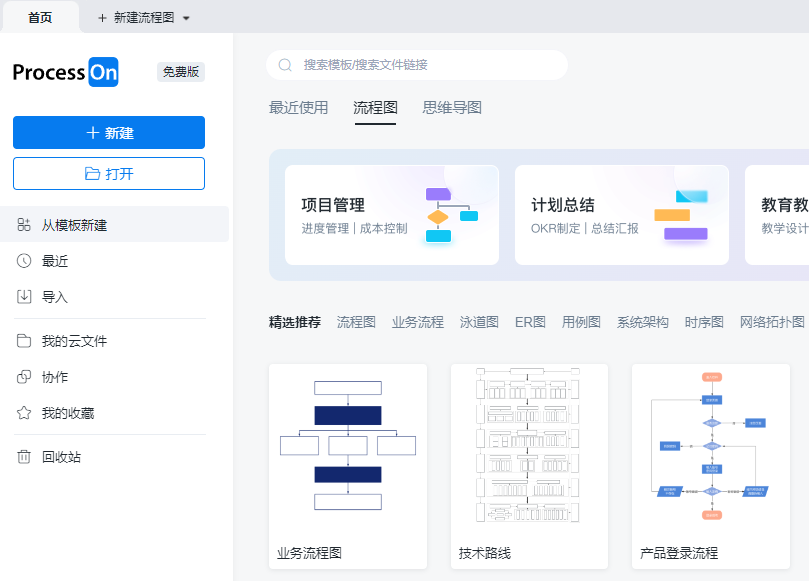Click the 我的云文件 folder icon
Viewport: 809px width, 581px height.
24,341
